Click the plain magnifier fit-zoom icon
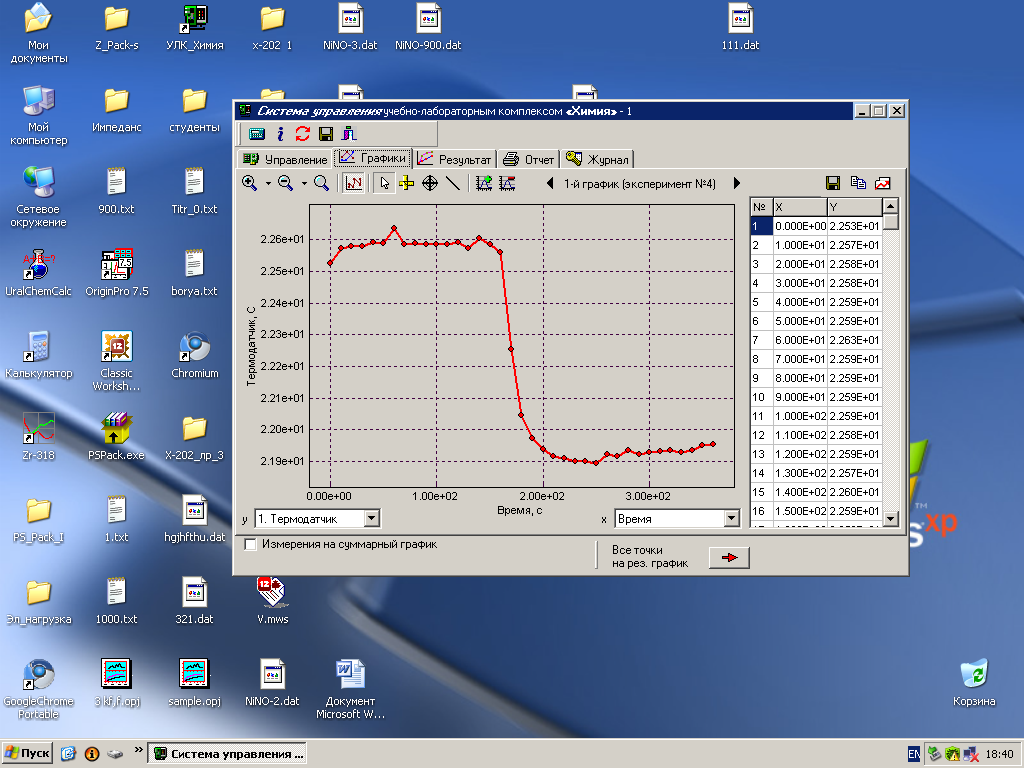The height and width of the screenshot is (768, 1024). (321, 184)
